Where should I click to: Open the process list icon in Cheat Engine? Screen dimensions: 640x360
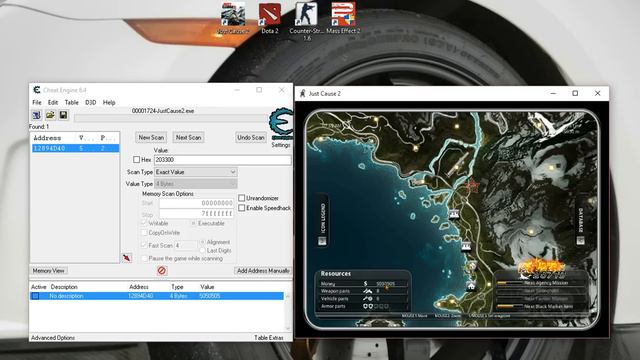(36, 115)
